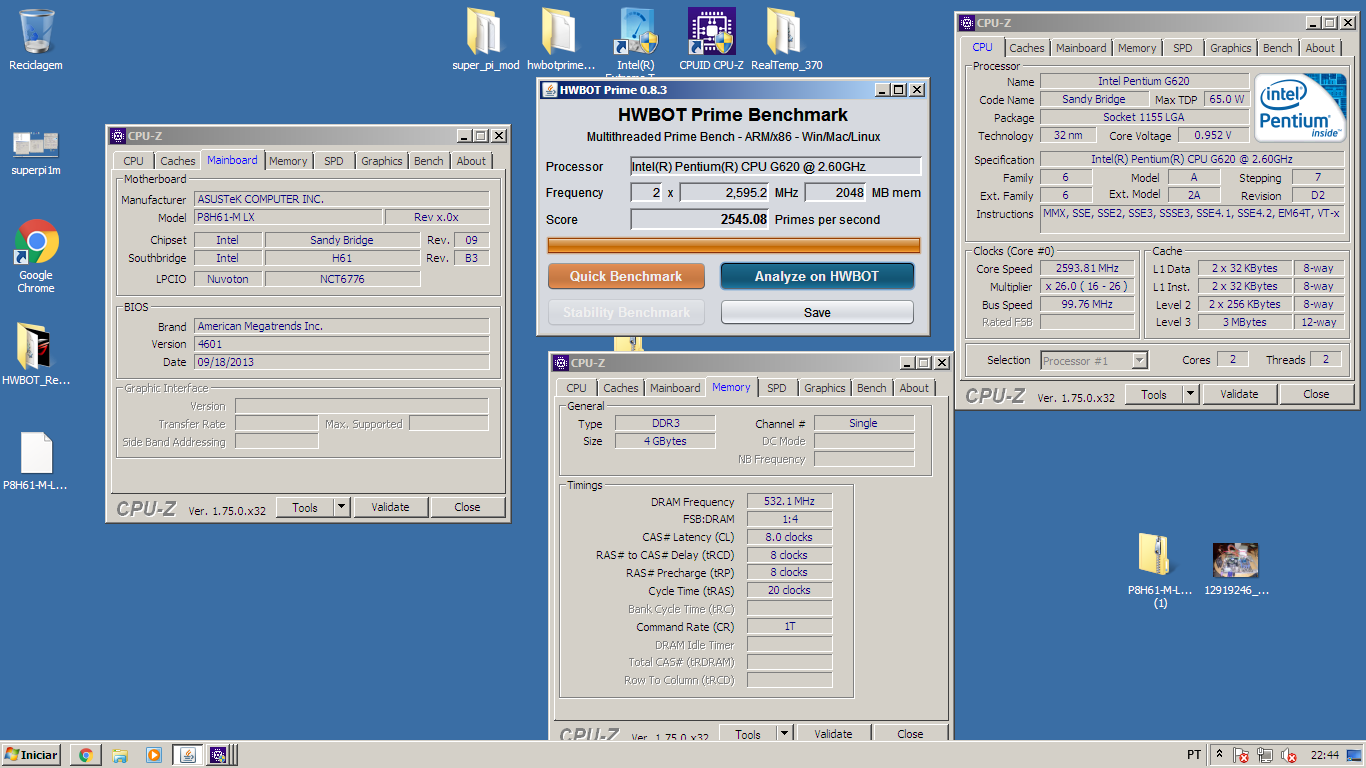Click the Intel Pentium inside logo
The image size is (1366, 768).
pyautogui.click(x=1300, y=107)
